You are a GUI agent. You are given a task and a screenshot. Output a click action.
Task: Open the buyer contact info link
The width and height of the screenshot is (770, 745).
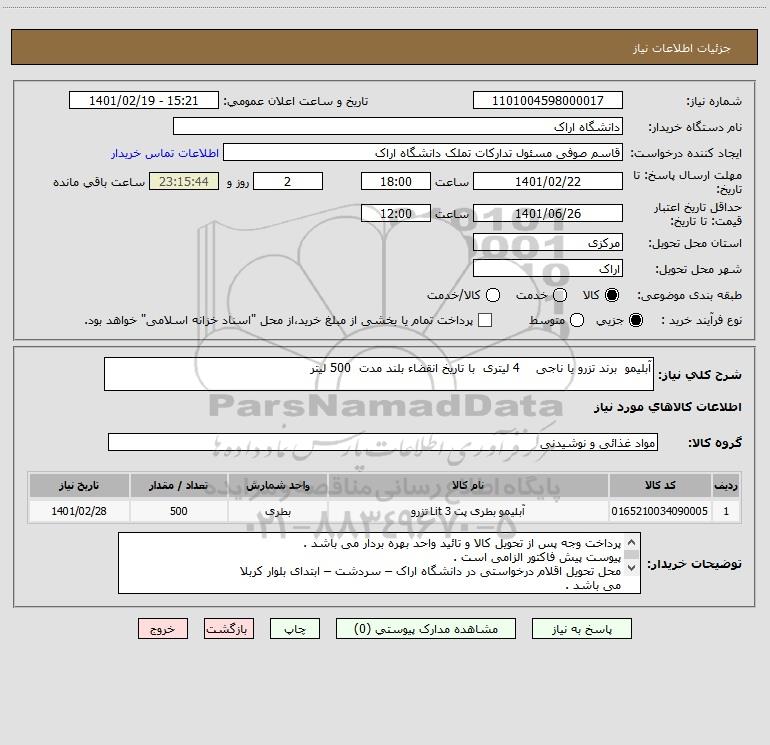tap(165, 153)
